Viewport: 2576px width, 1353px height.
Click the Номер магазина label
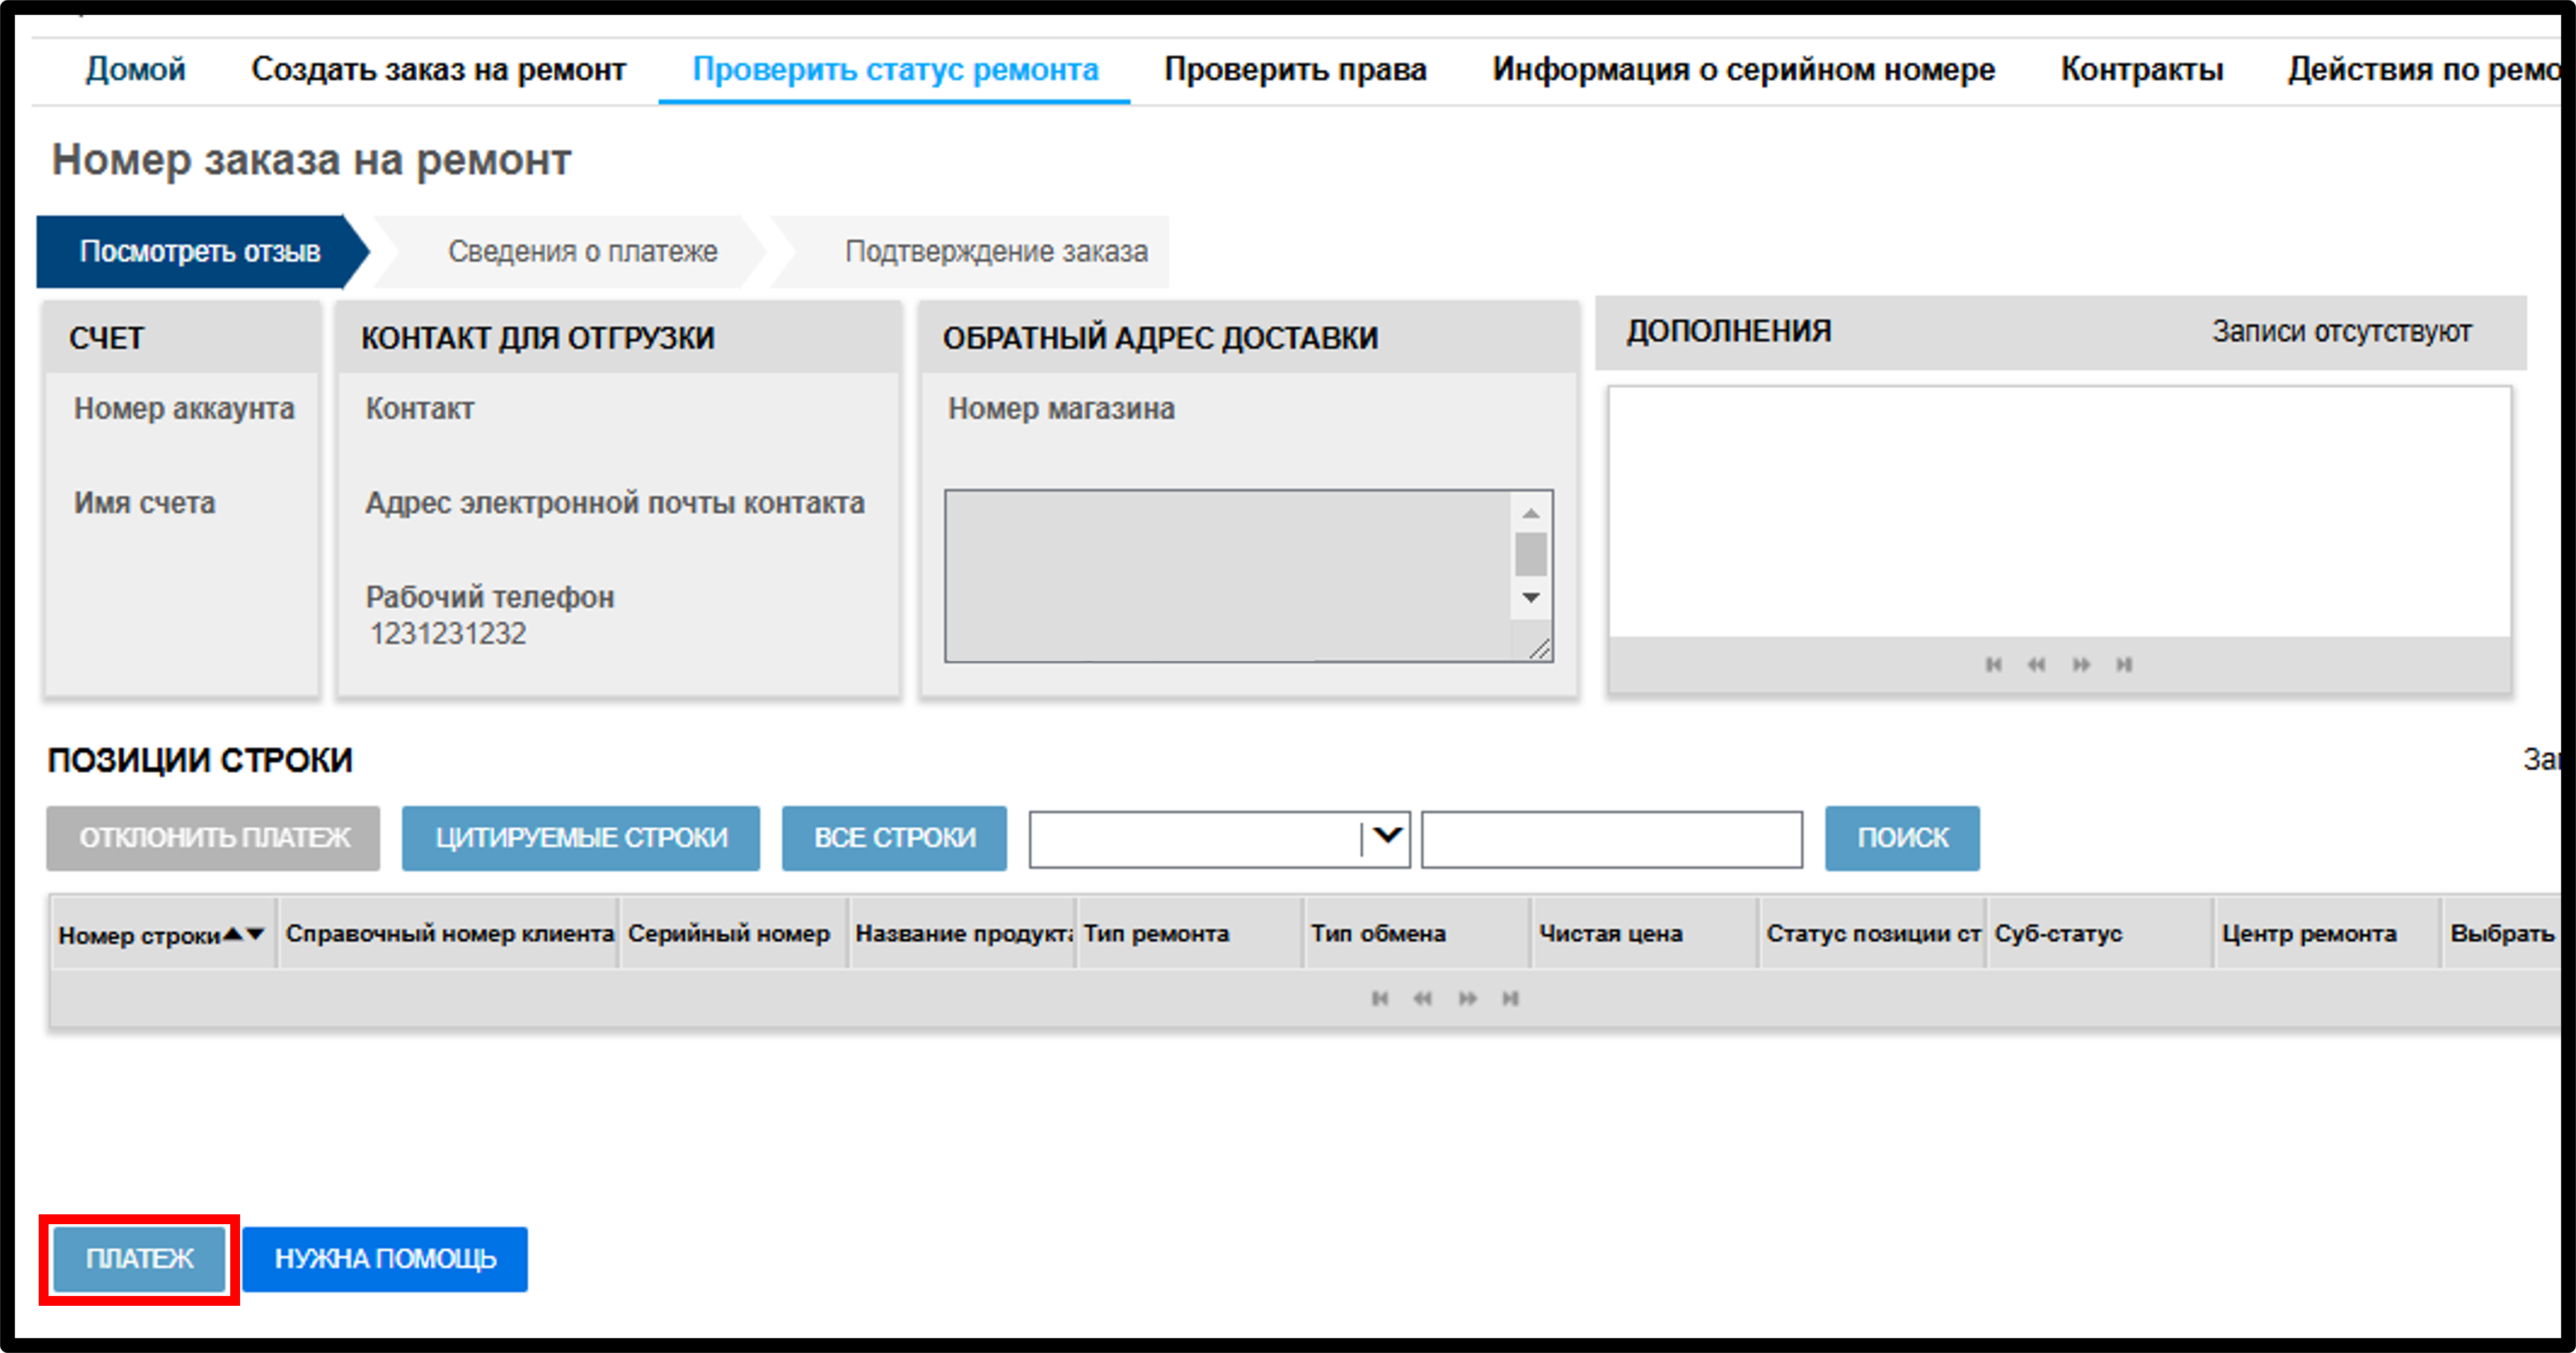[x=1061, y=408]
